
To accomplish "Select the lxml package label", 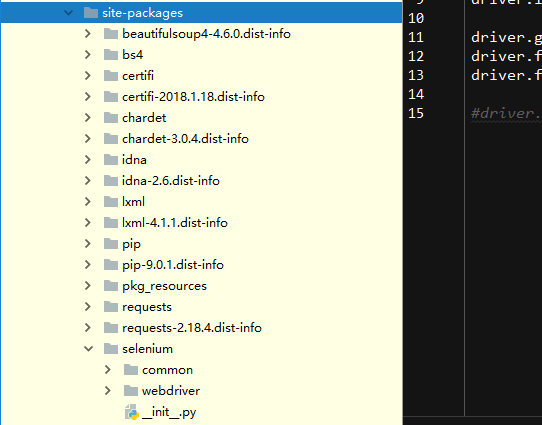I will coord(133,202).
